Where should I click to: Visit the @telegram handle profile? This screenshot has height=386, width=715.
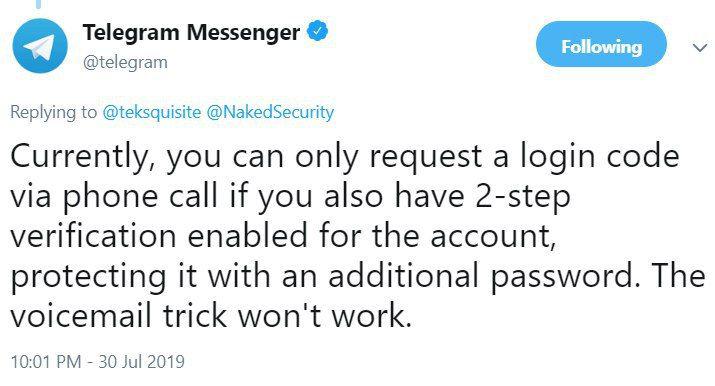pos(125,62)
